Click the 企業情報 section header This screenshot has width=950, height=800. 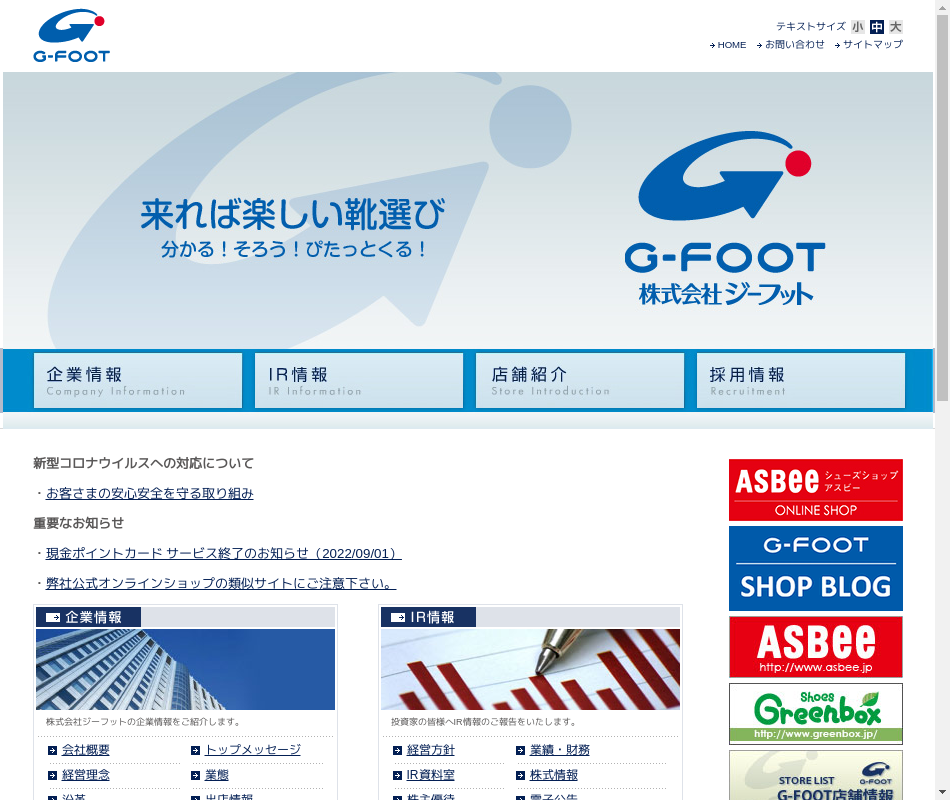88,617
